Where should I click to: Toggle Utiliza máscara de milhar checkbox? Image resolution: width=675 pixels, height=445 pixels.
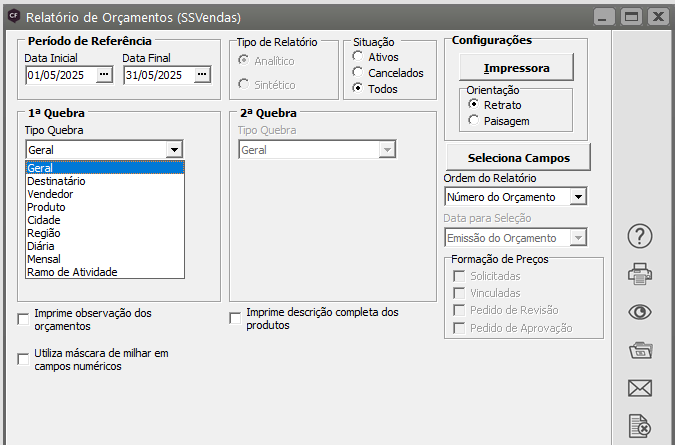pos(24,360)
